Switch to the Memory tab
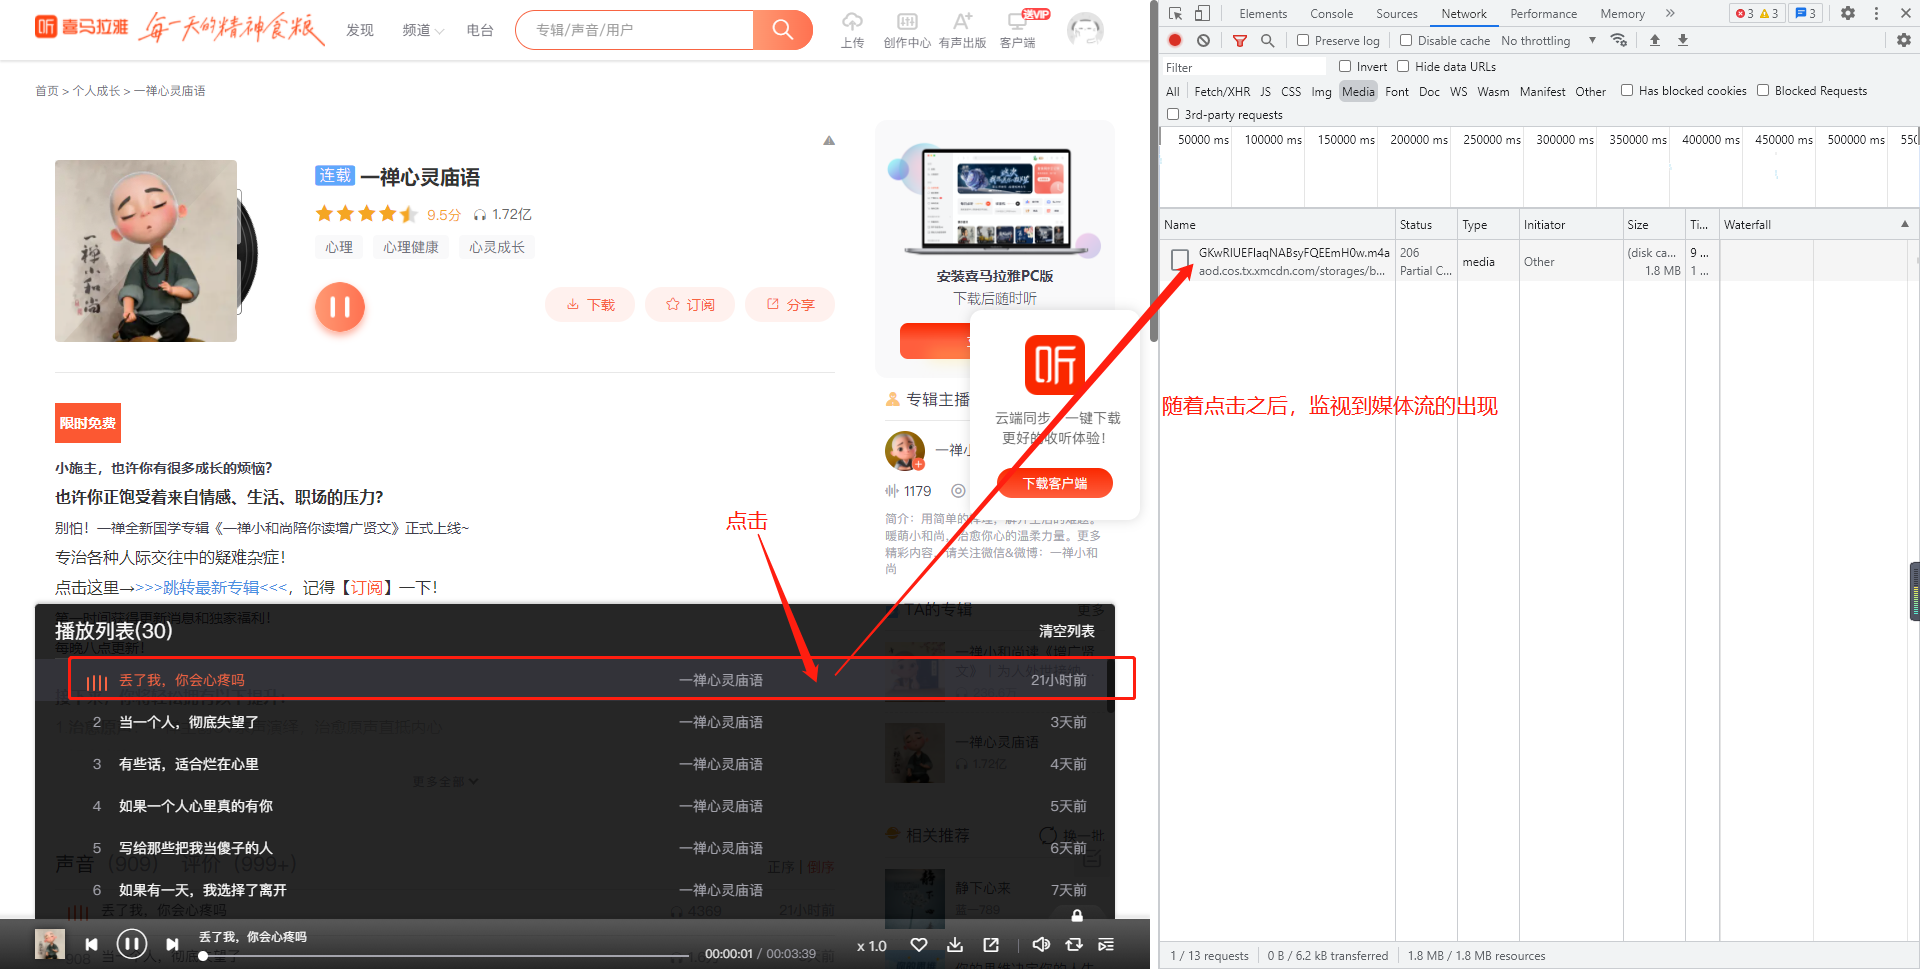Screen dimensions: 1920x969 (x=1622, y=13)
